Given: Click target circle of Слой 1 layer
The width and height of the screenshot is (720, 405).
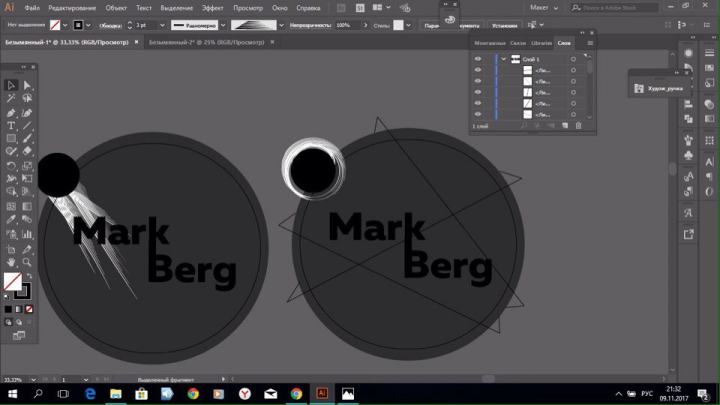Looking at the screenshot, I should pyautogui.click(x=573, y=59).
